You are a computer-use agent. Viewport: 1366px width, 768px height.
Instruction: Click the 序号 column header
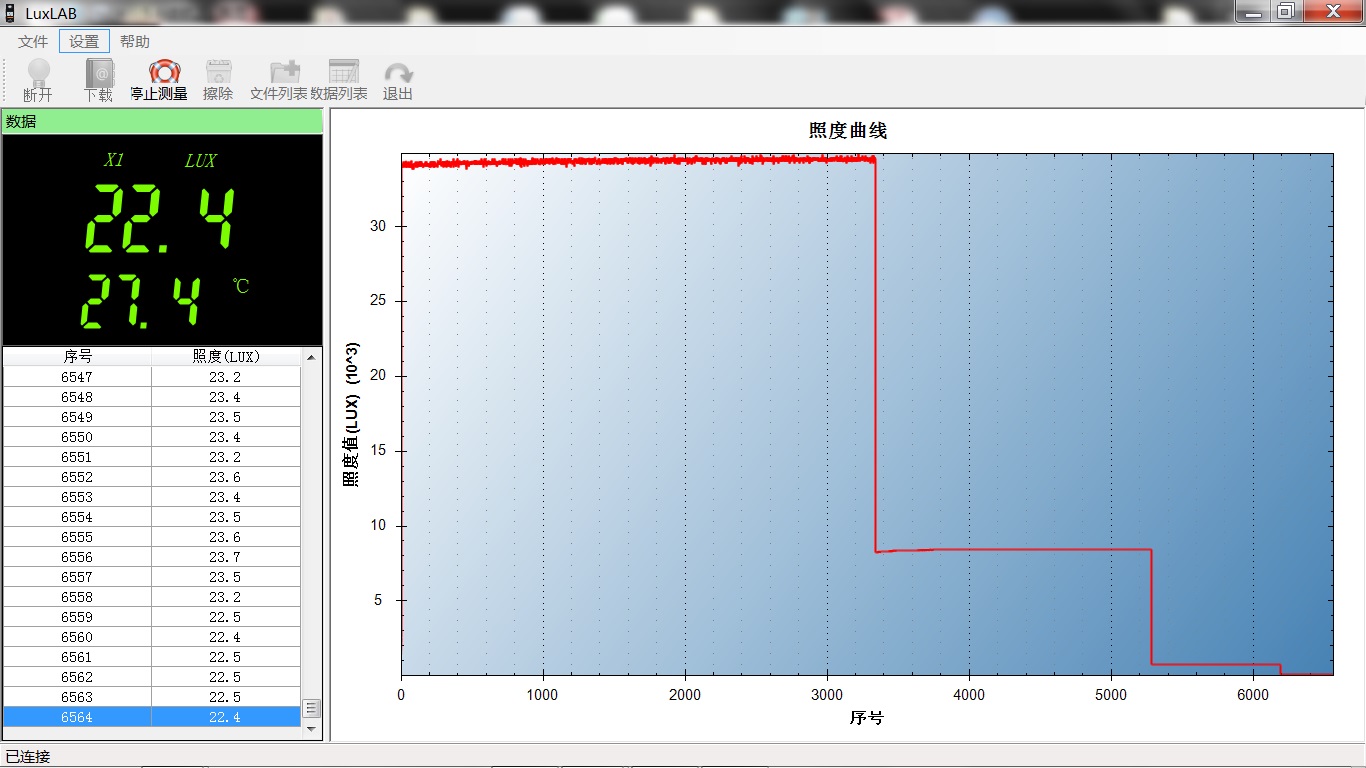(x=77, y=356)
